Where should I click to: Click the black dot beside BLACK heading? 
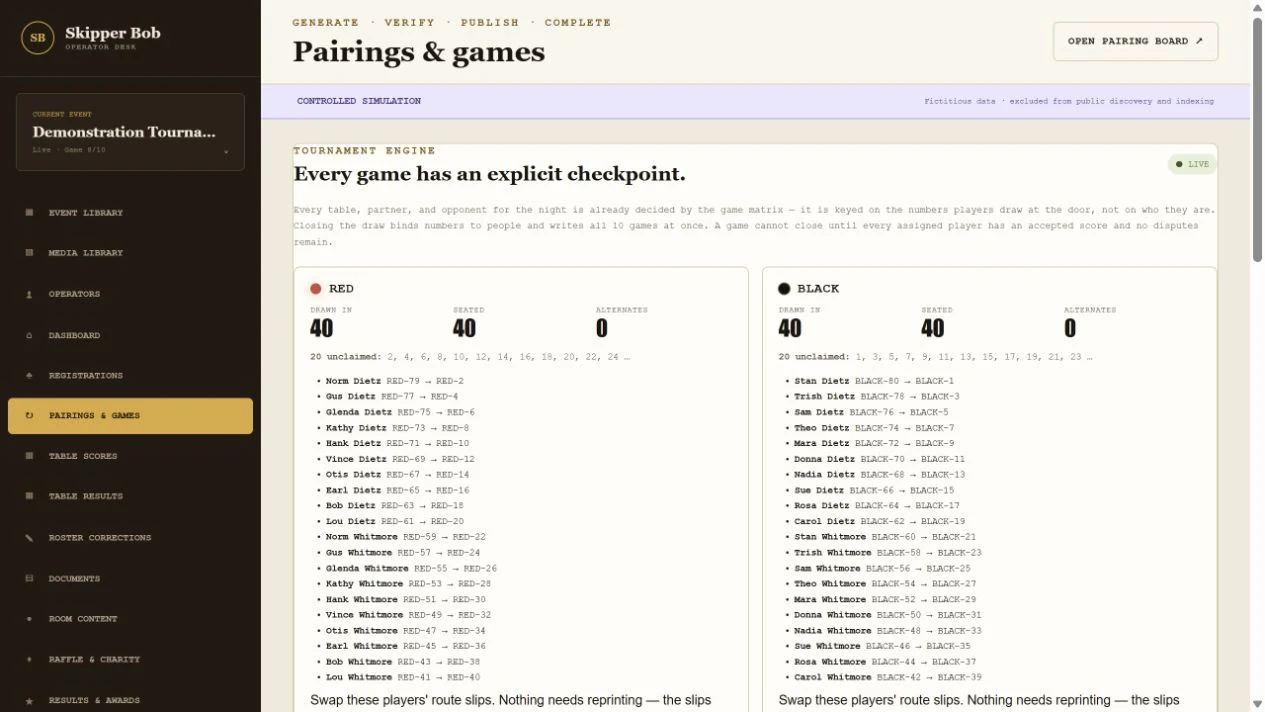click(784, 289)
